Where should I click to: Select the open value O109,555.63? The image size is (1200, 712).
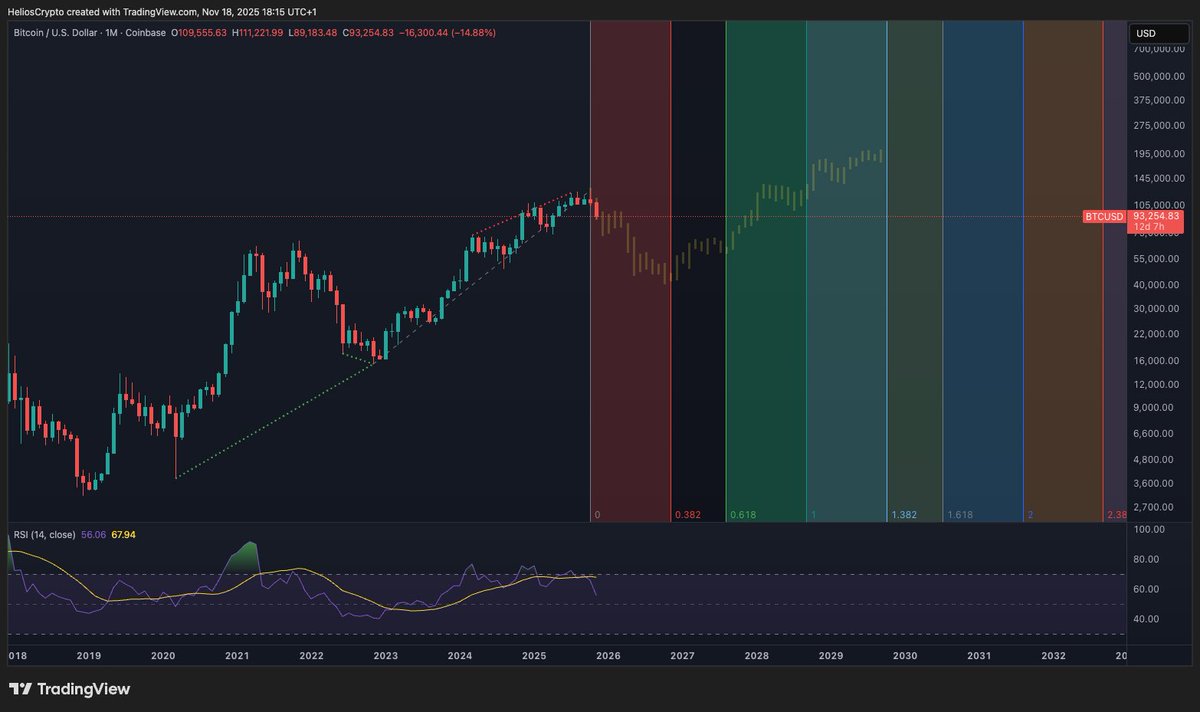200,33
